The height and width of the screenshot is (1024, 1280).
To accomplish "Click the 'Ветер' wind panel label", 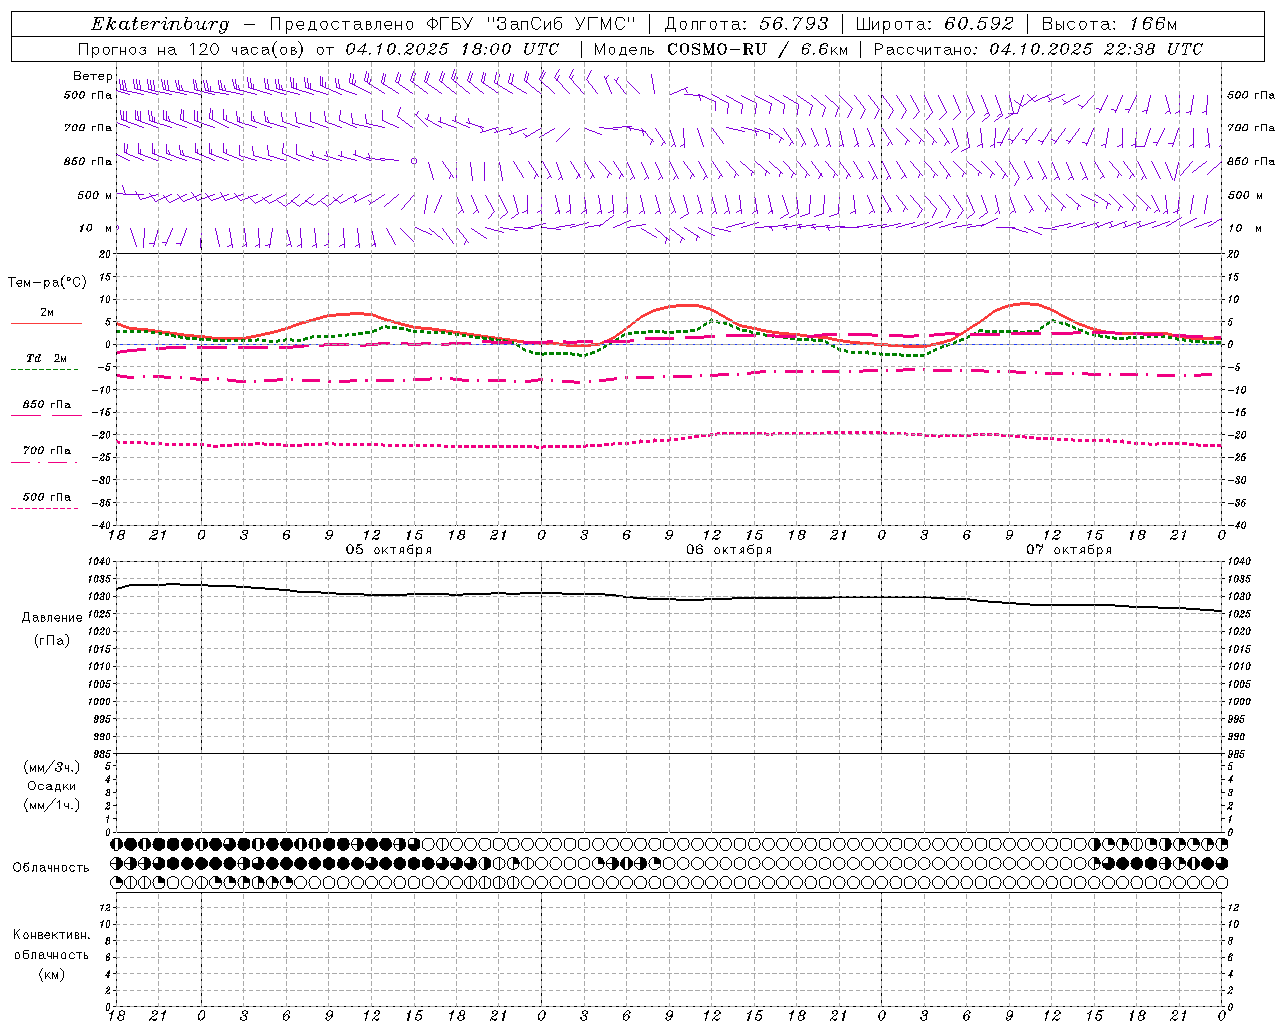I will [x=92, y=76].
